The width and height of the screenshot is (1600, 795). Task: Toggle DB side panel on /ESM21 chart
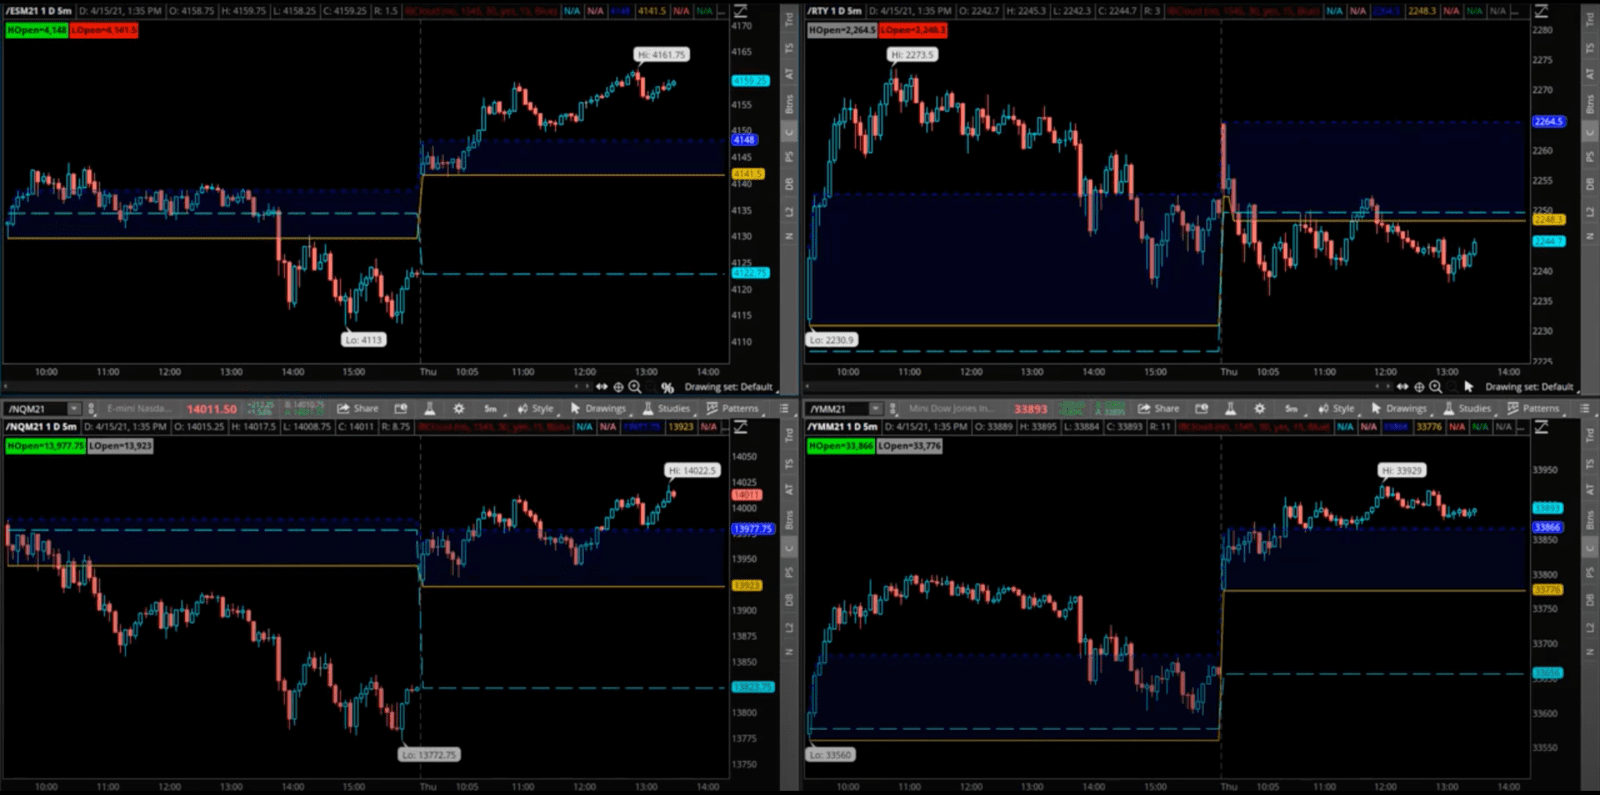[789, 185]
